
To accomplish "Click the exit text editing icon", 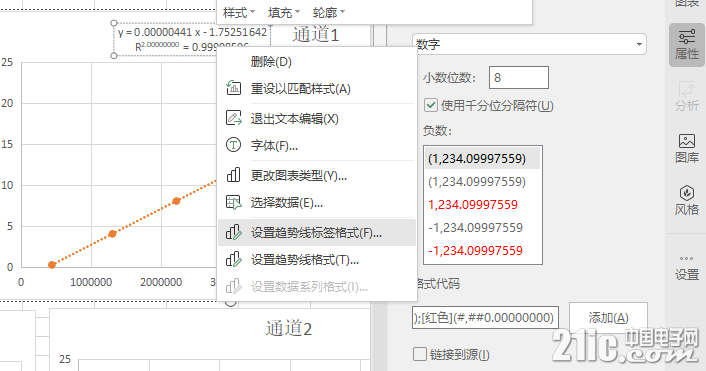I will [233, 118].
